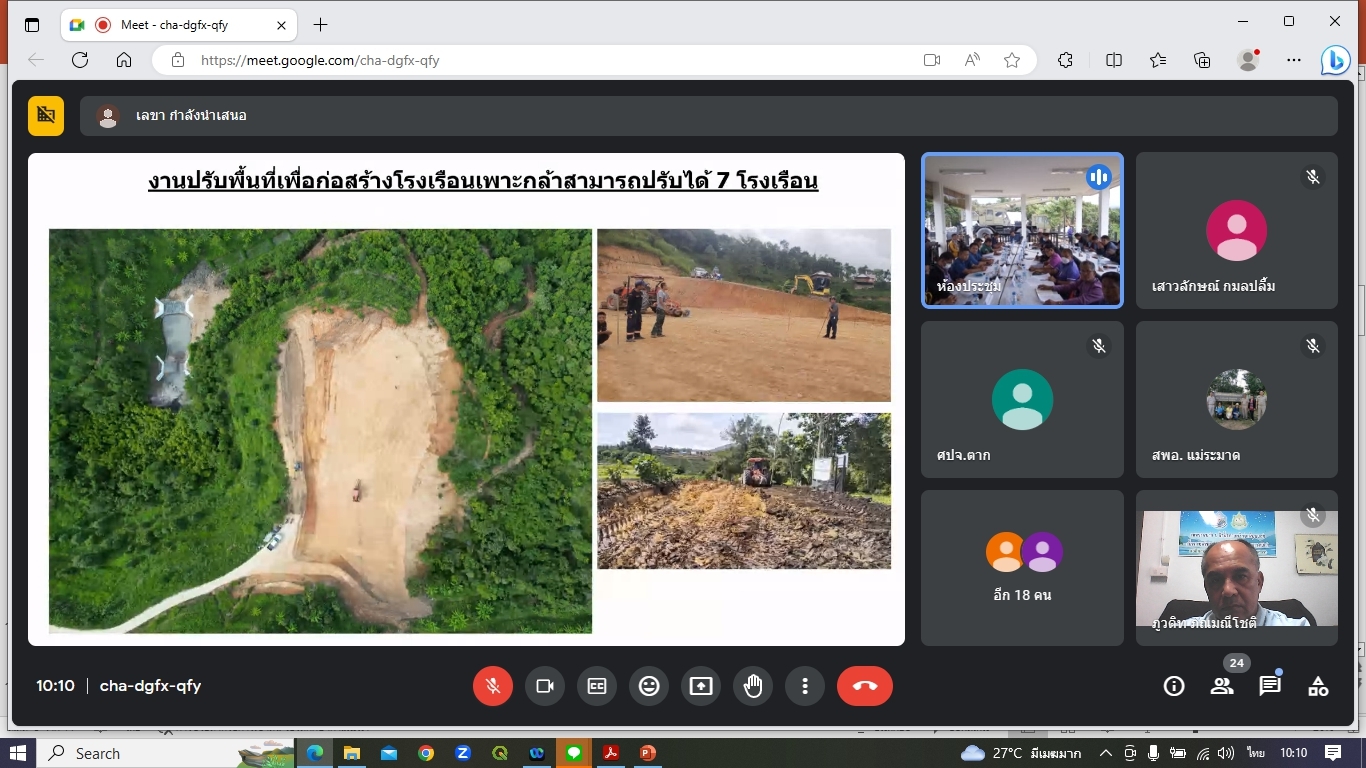The image size is (1366, 768).
Task: Open the อีก 18 คน others tile
Action: 1022,568
